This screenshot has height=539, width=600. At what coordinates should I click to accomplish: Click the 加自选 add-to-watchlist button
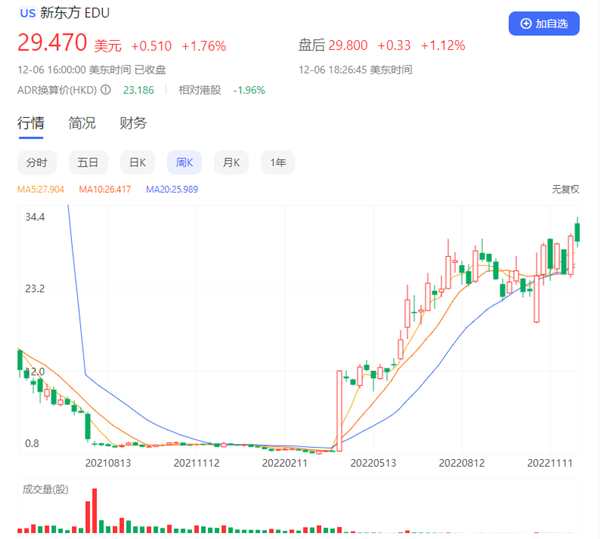[543, 24]
